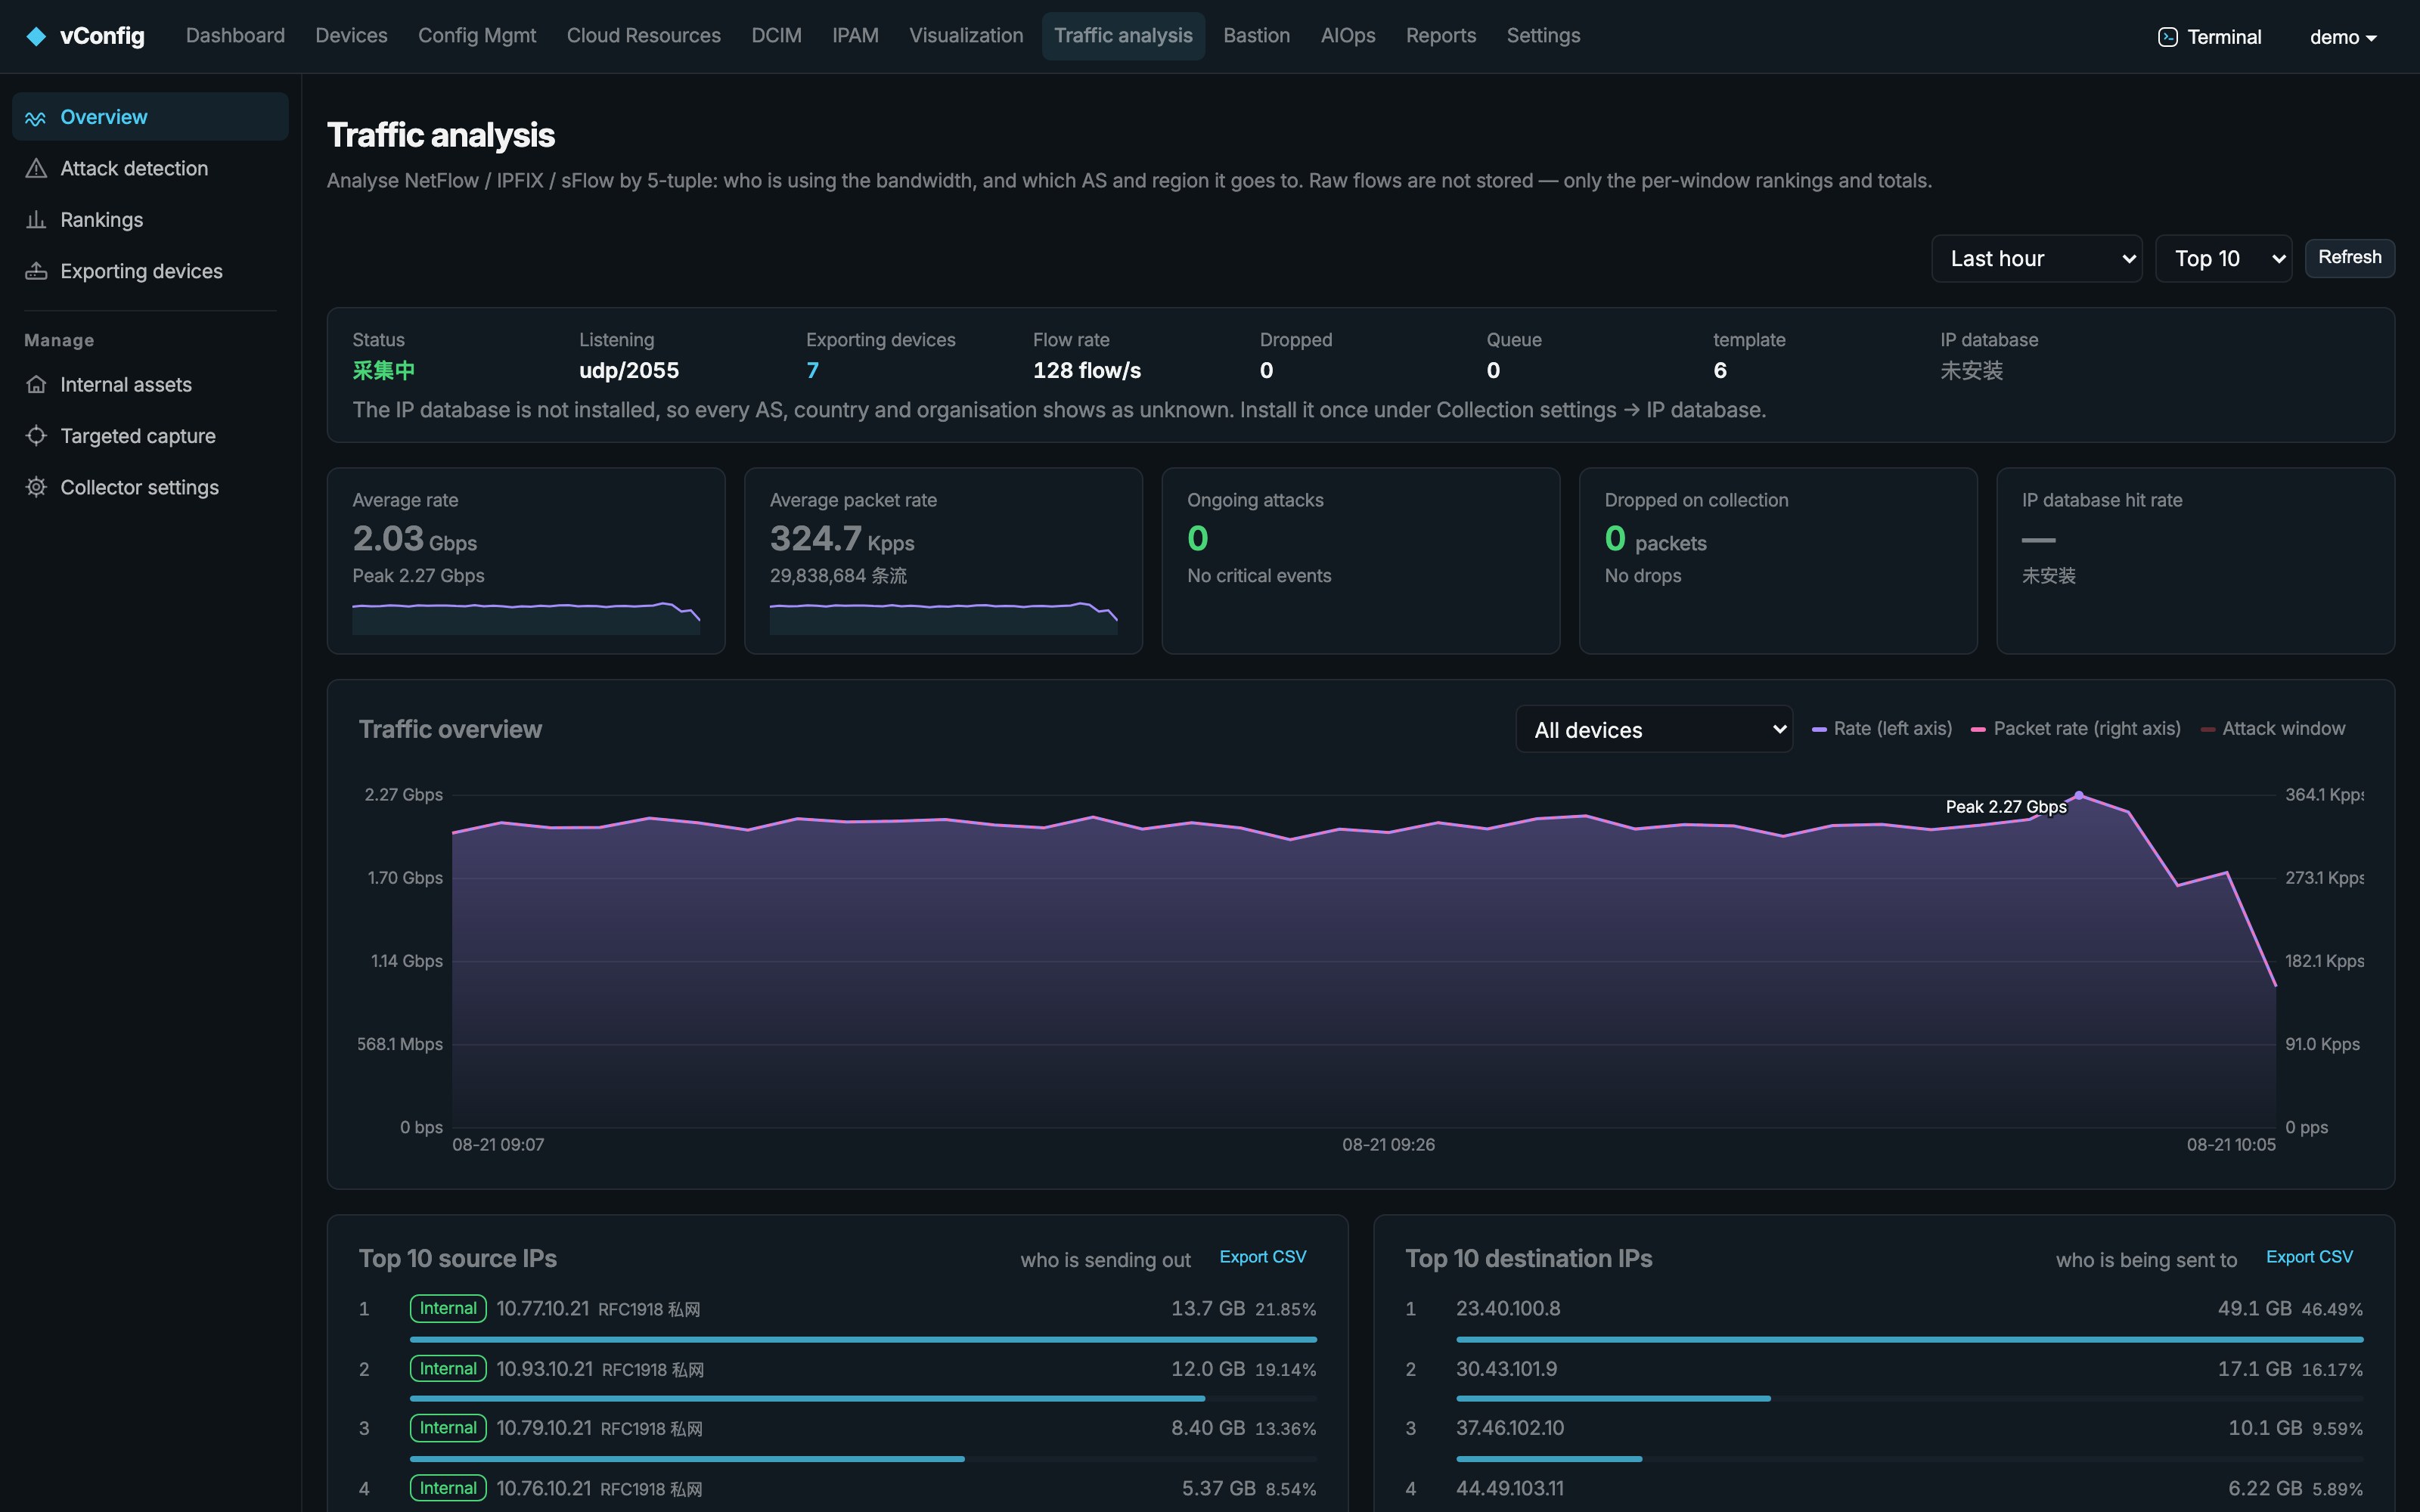Toggle the Packet rate (right axis) legend
The width and height of the screenshot is (2420, 1512).
tap(2075, 729)
